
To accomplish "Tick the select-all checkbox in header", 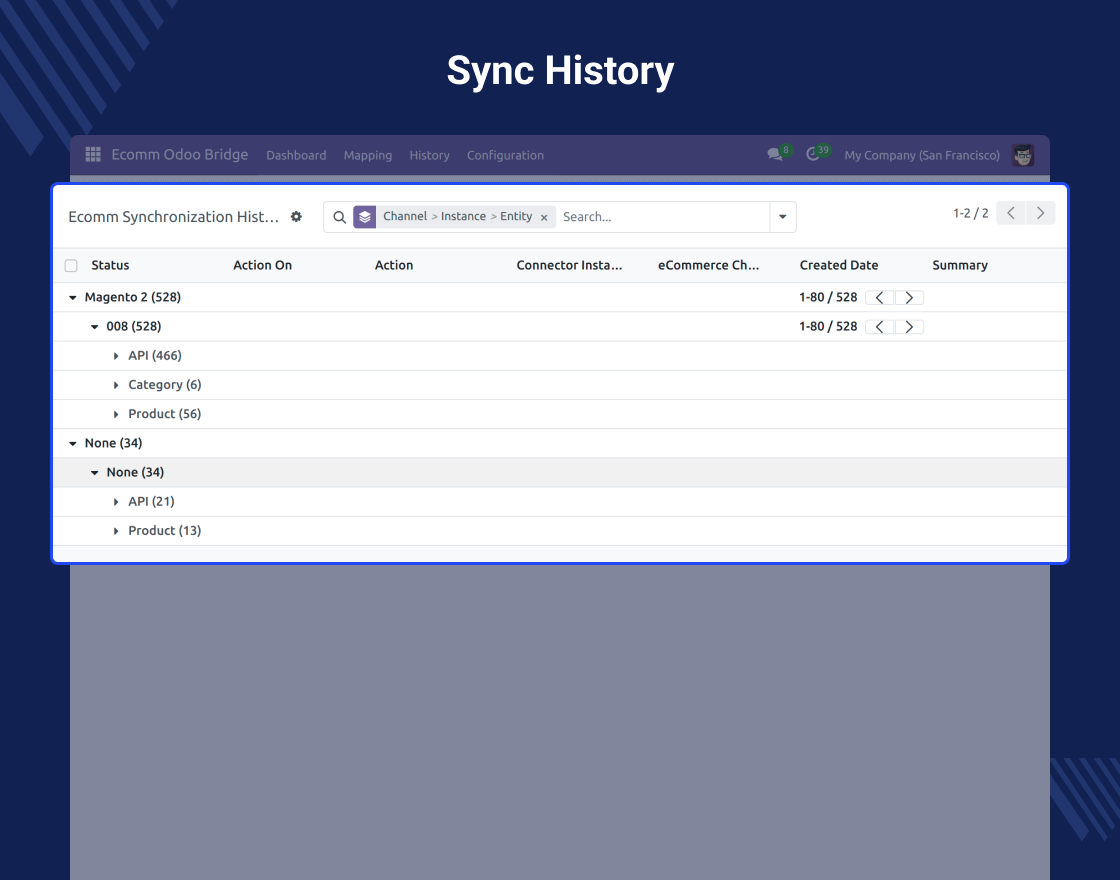I will click(x=71, y=266).
